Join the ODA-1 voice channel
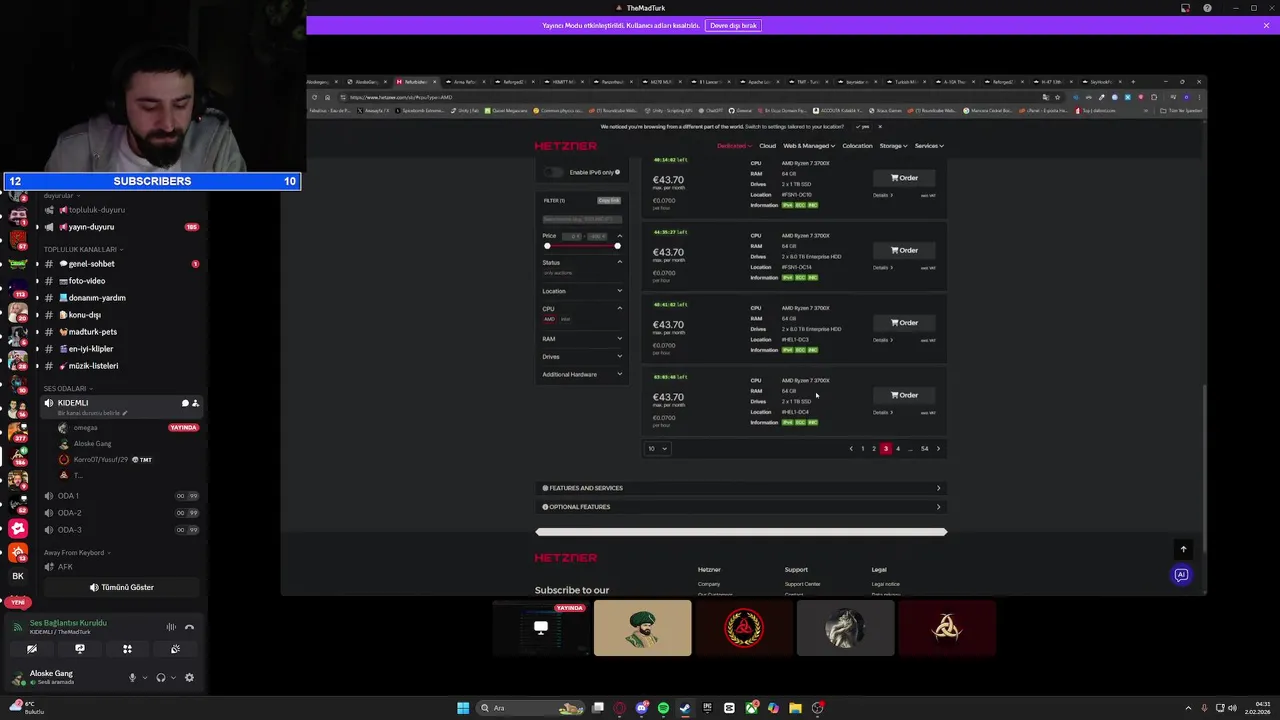 point(120,496)
